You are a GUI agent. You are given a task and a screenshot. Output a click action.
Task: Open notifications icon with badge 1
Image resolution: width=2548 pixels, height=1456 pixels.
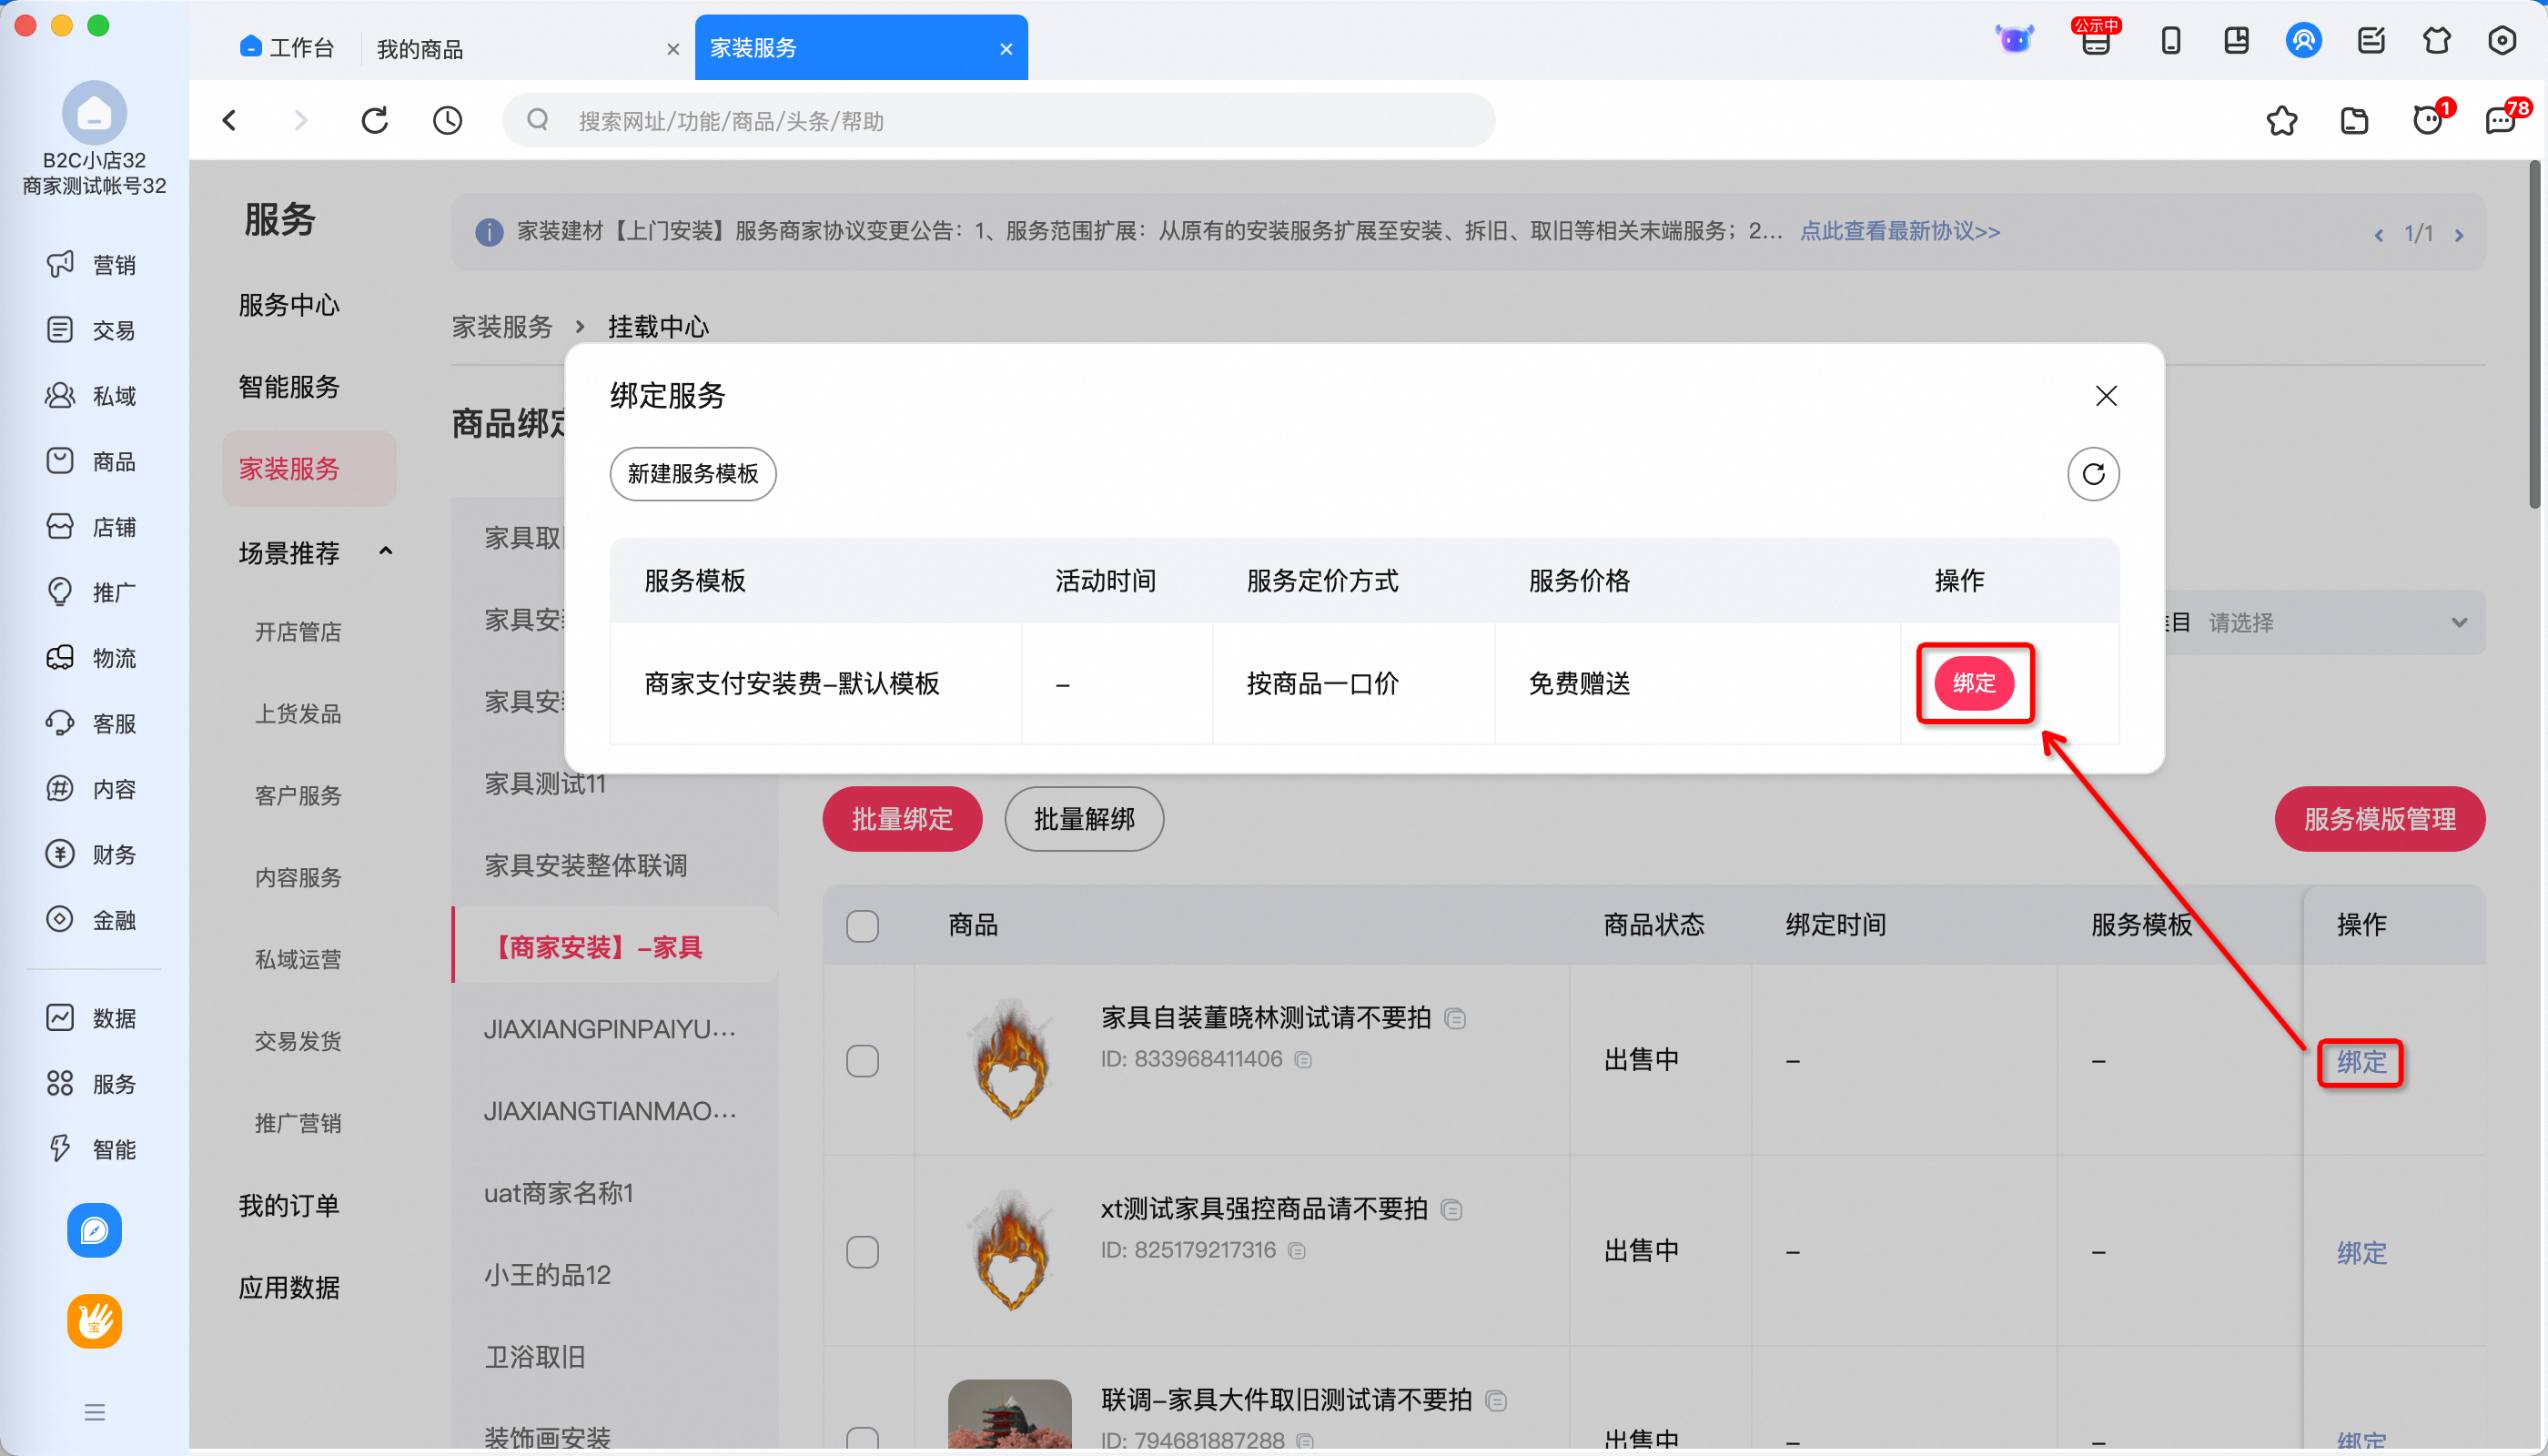click(x=2430, y=119)
